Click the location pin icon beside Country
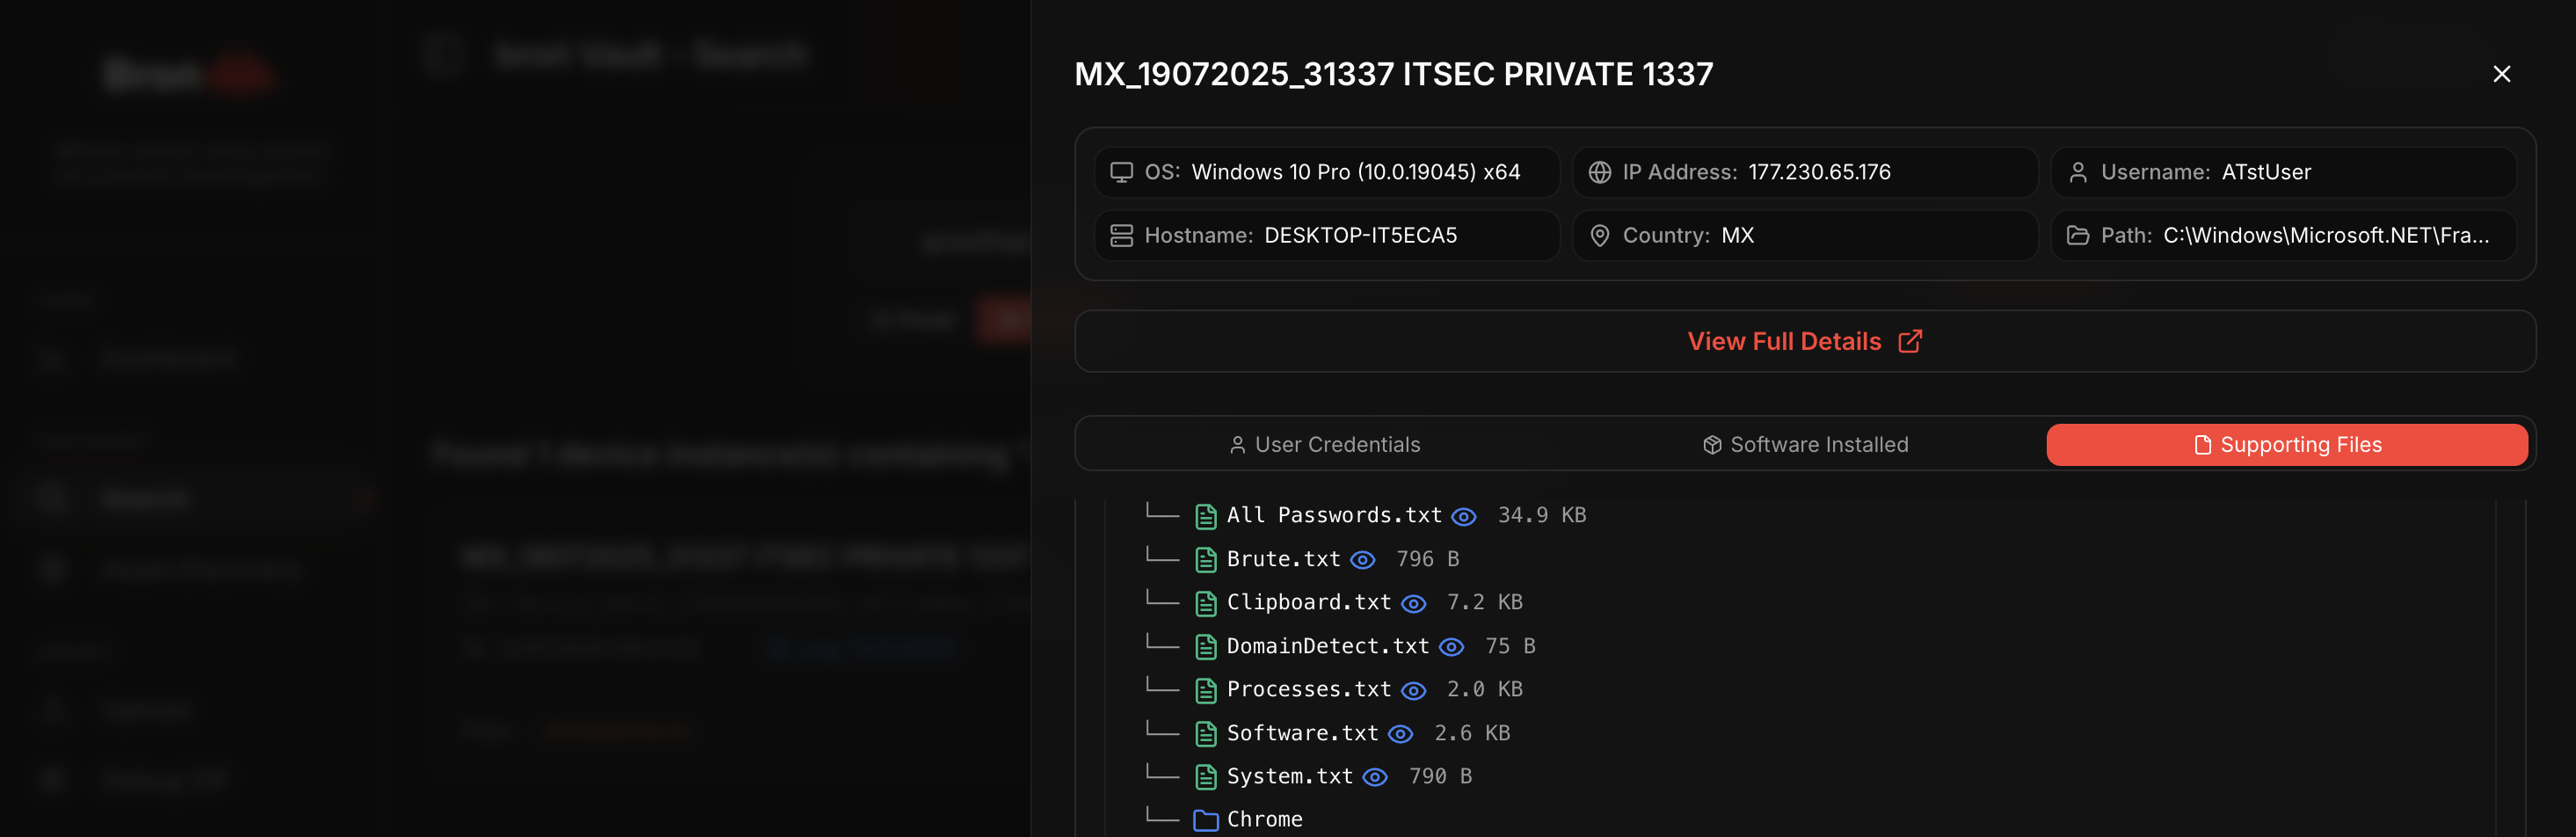This screenshot has height=837, width=2576. (1599, 235)
